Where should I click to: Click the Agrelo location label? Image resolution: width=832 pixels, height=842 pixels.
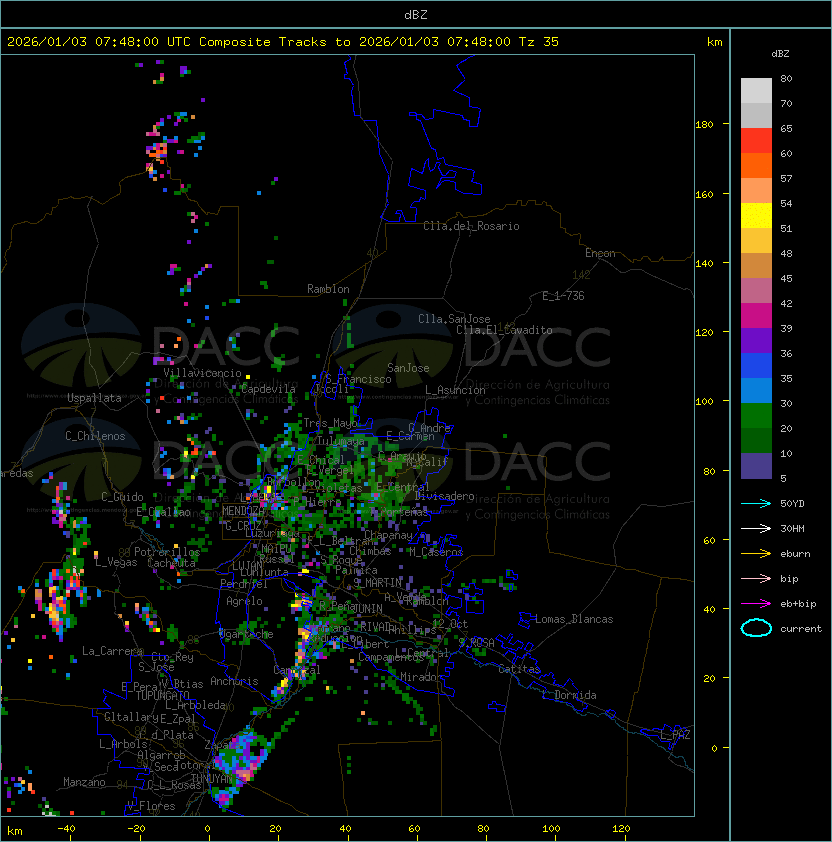244,601
